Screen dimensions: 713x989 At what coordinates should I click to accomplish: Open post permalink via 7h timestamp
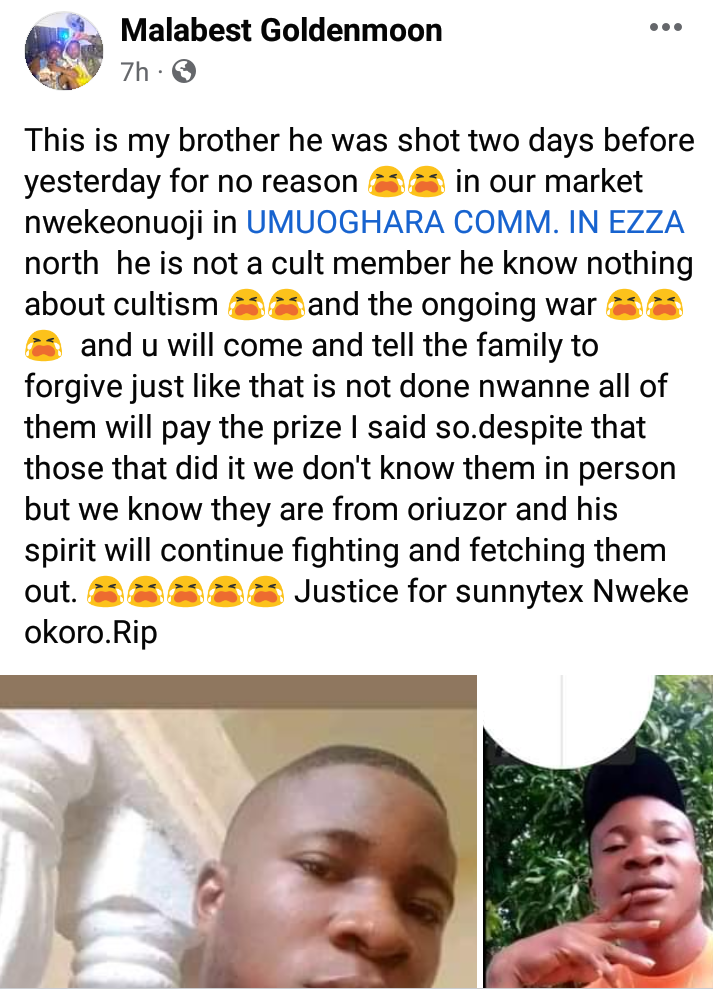pyautogui.click(x=134, y=72)
